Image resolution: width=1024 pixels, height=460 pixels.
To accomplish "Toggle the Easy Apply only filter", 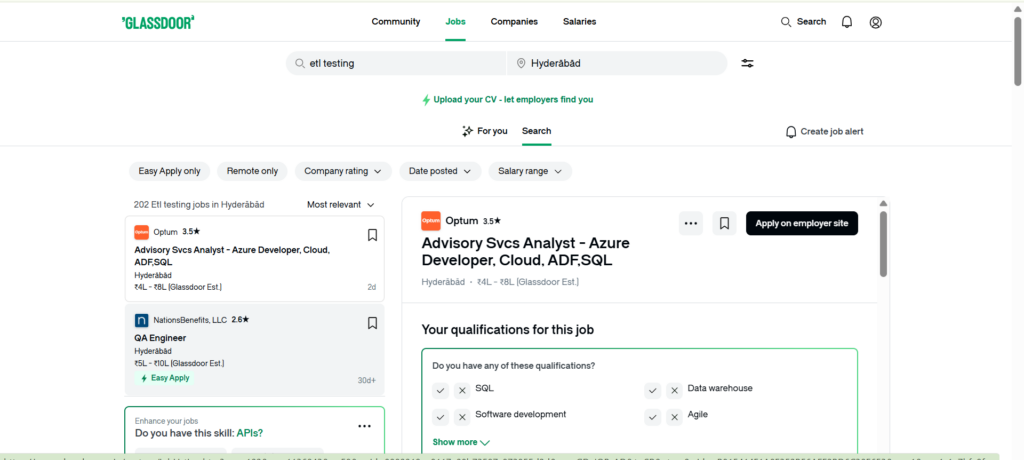I will coord(170,171).
